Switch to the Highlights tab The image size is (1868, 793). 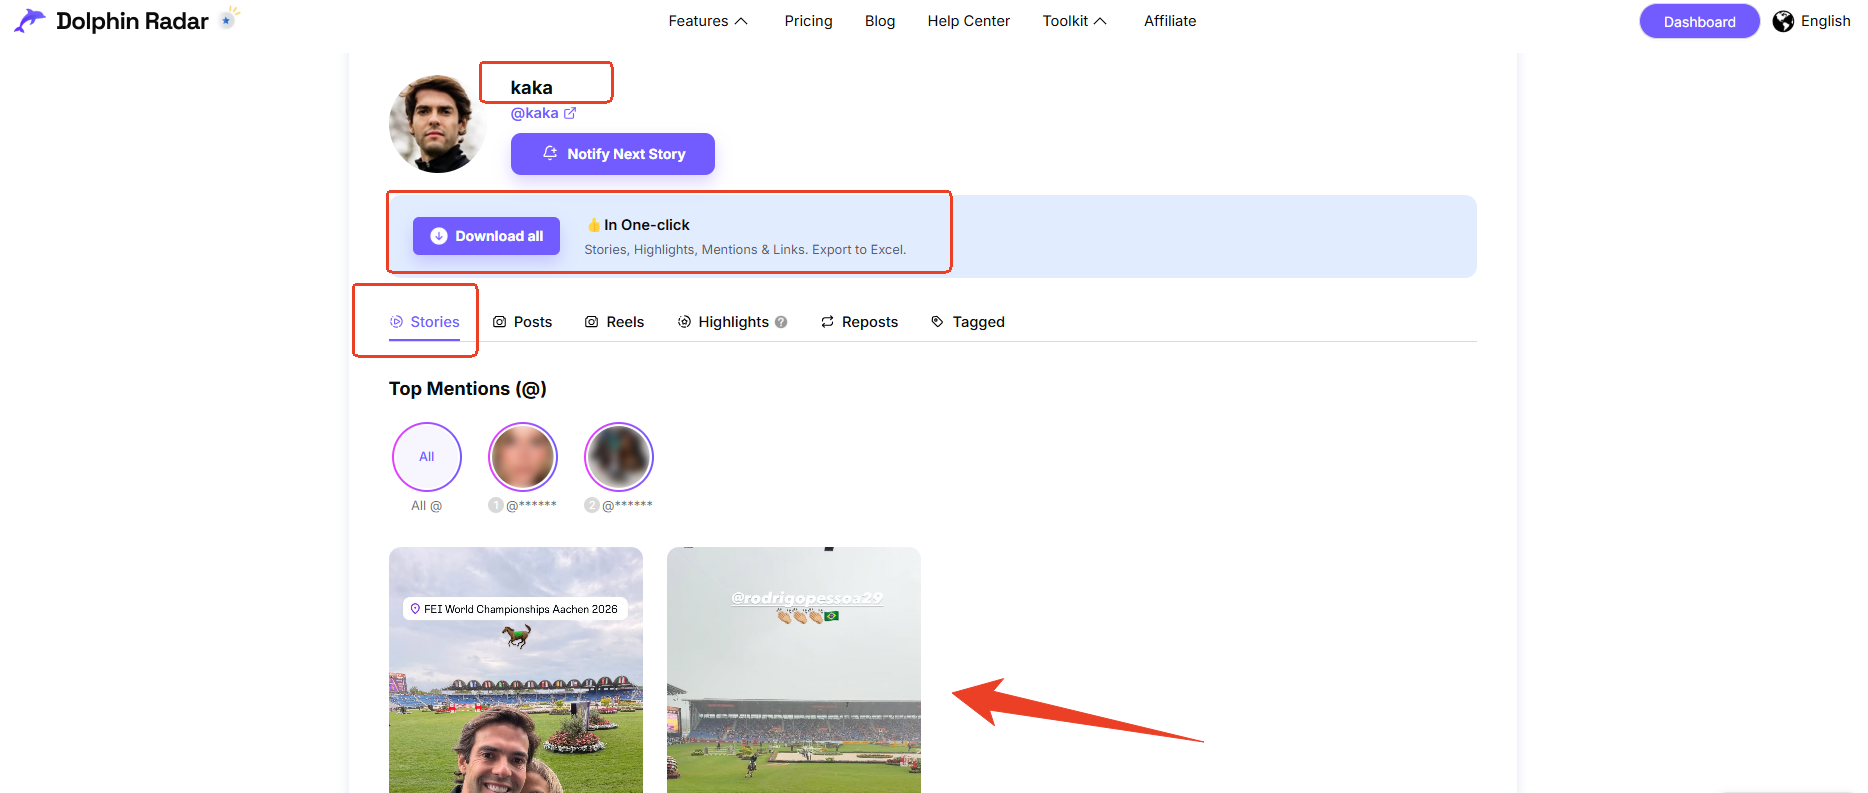pyautogui.click(x=723, y=322)
